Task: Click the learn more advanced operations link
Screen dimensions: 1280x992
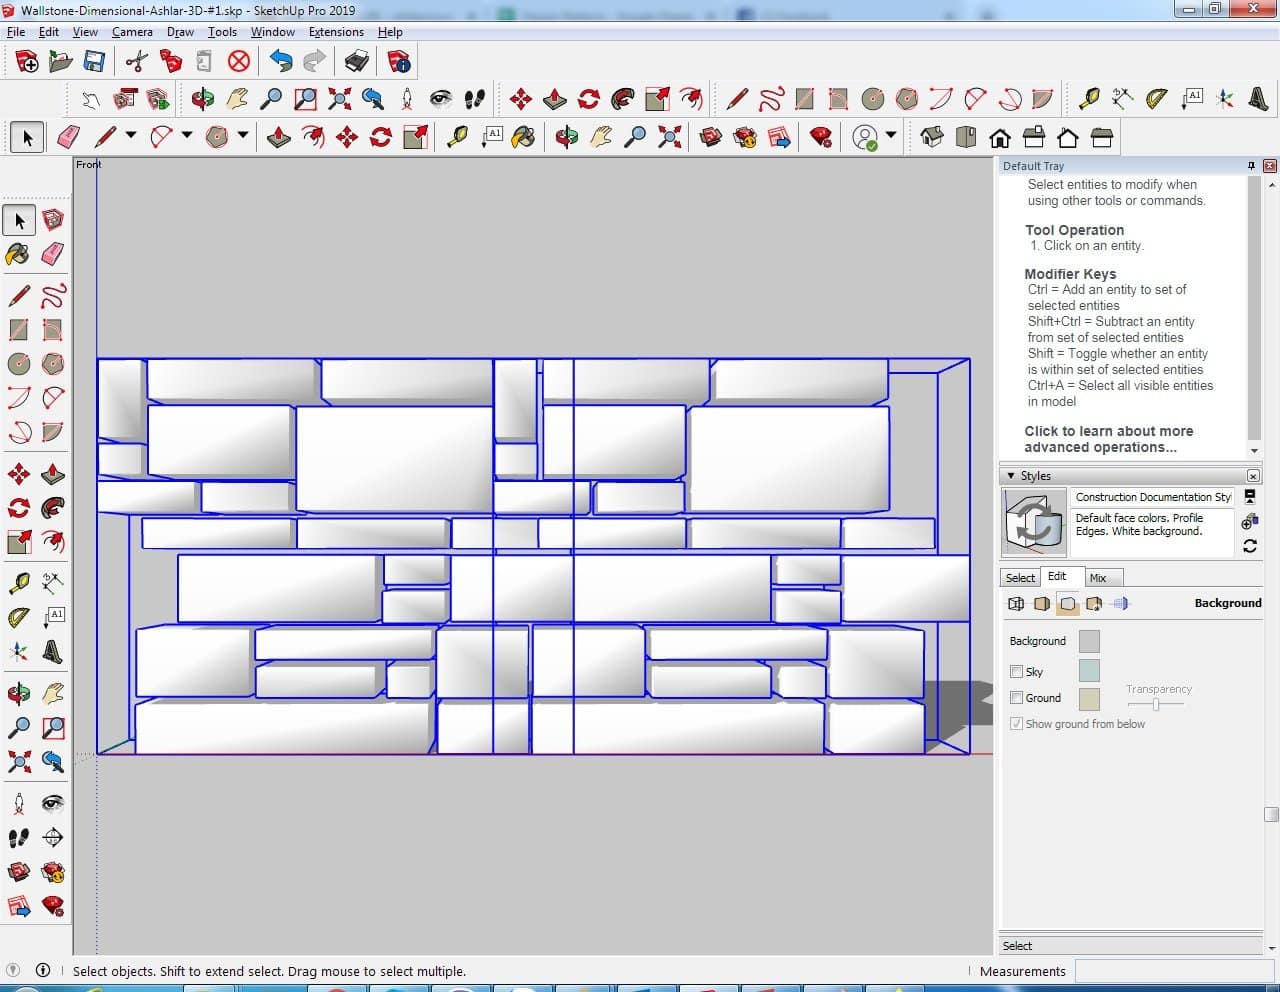Action: [x=1108, y=439]
